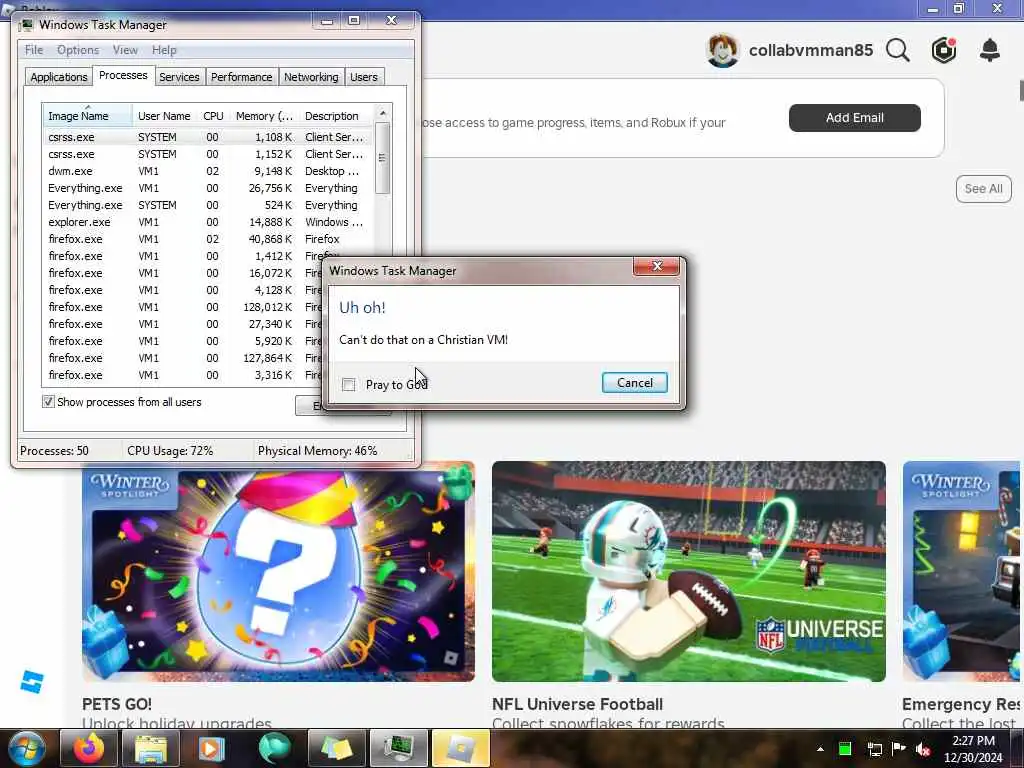Sort processes by User Name column
1024x768 pixels.
[x=165, y=116]
